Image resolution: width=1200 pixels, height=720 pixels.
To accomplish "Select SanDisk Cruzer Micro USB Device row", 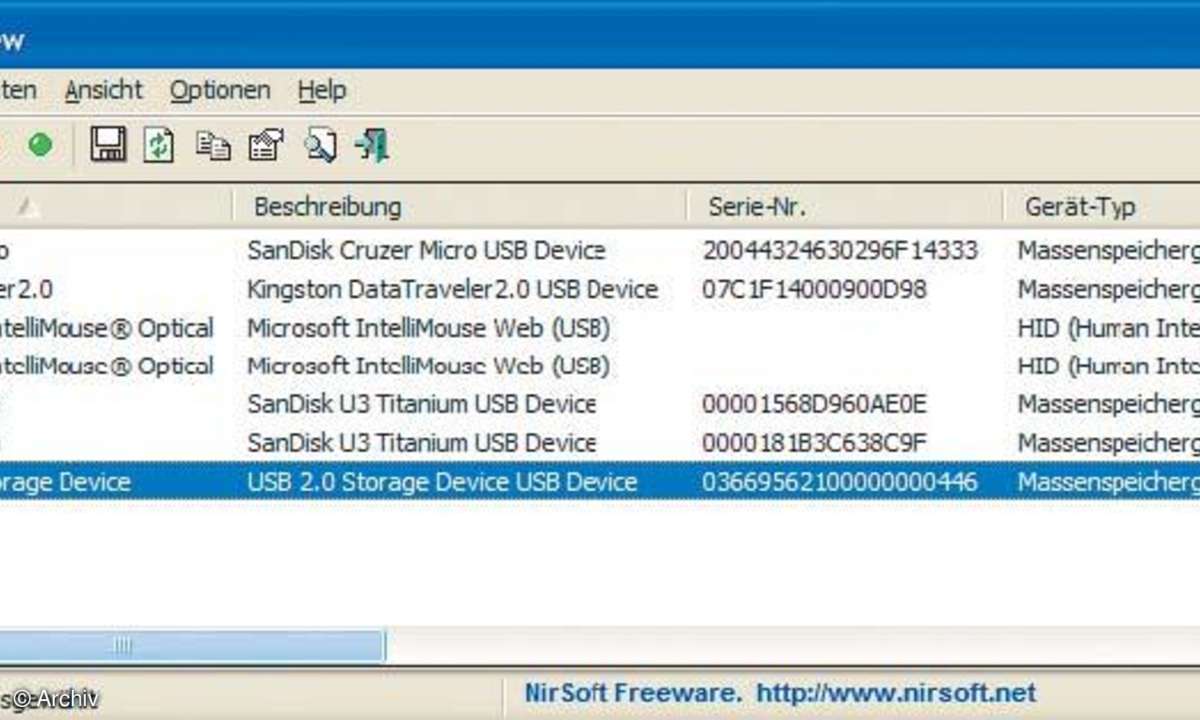I will (x=600, y=250).
